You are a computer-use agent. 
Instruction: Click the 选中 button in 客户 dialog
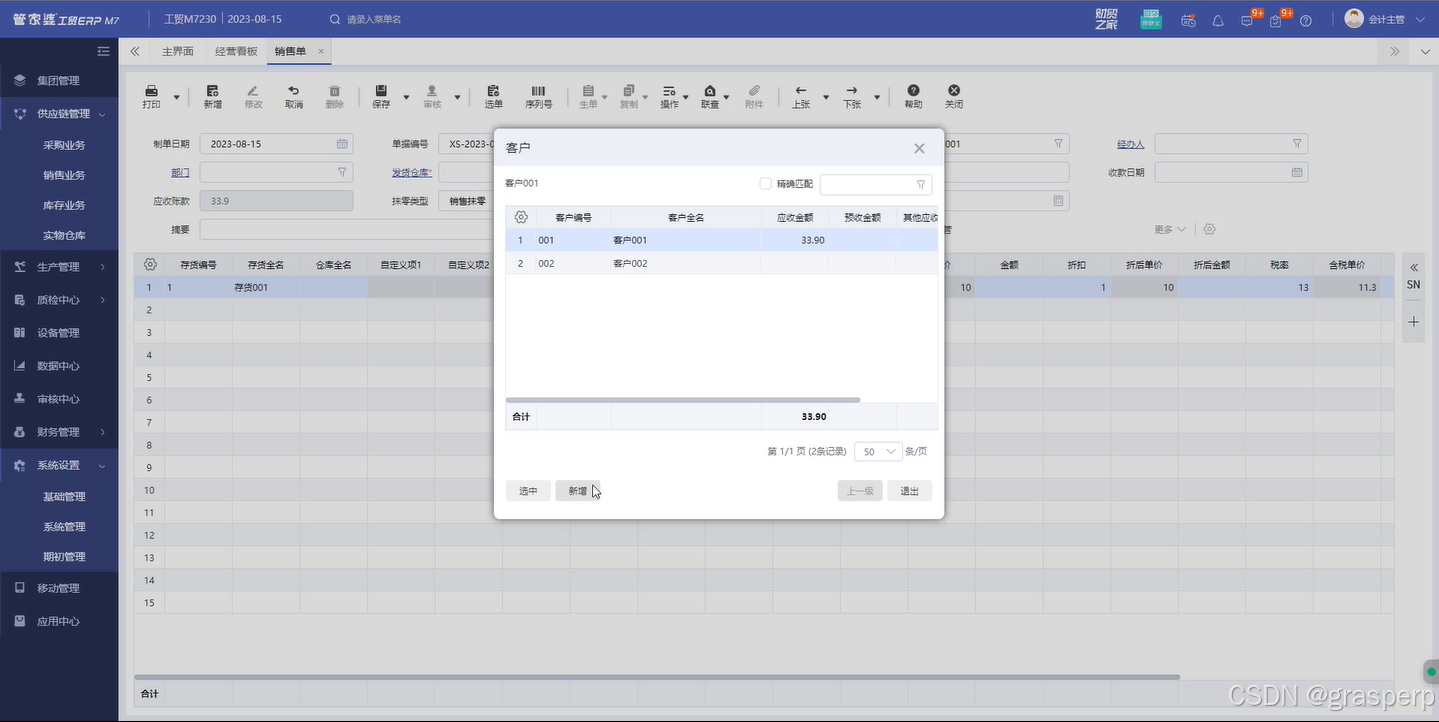click(528, 491)
